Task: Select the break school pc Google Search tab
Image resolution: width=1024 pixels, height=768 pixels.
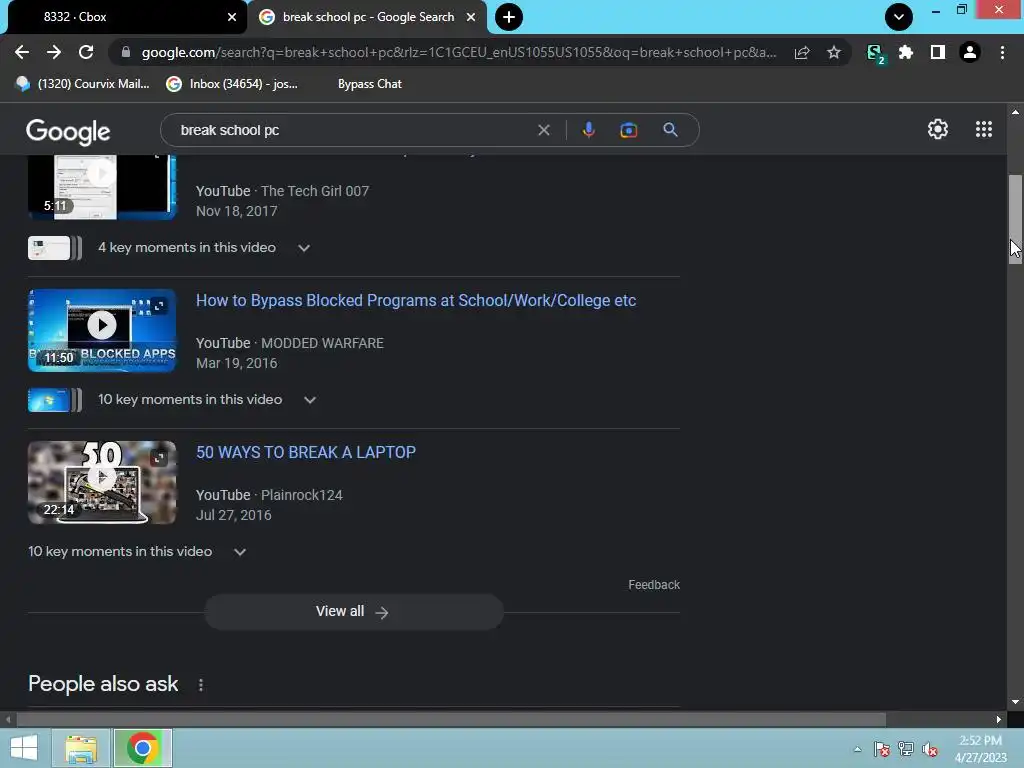Action: point(368,17)
